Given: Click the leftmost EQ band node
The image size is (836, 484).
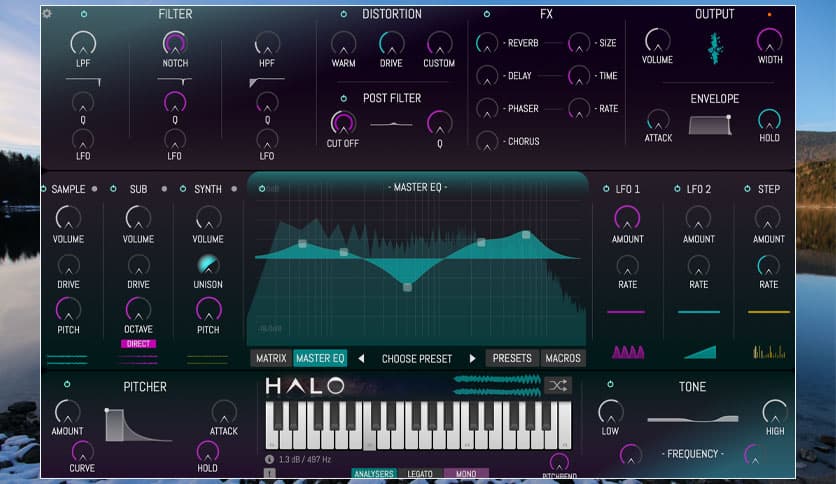Looking at the screenshot, I should (x=302, y=244).
